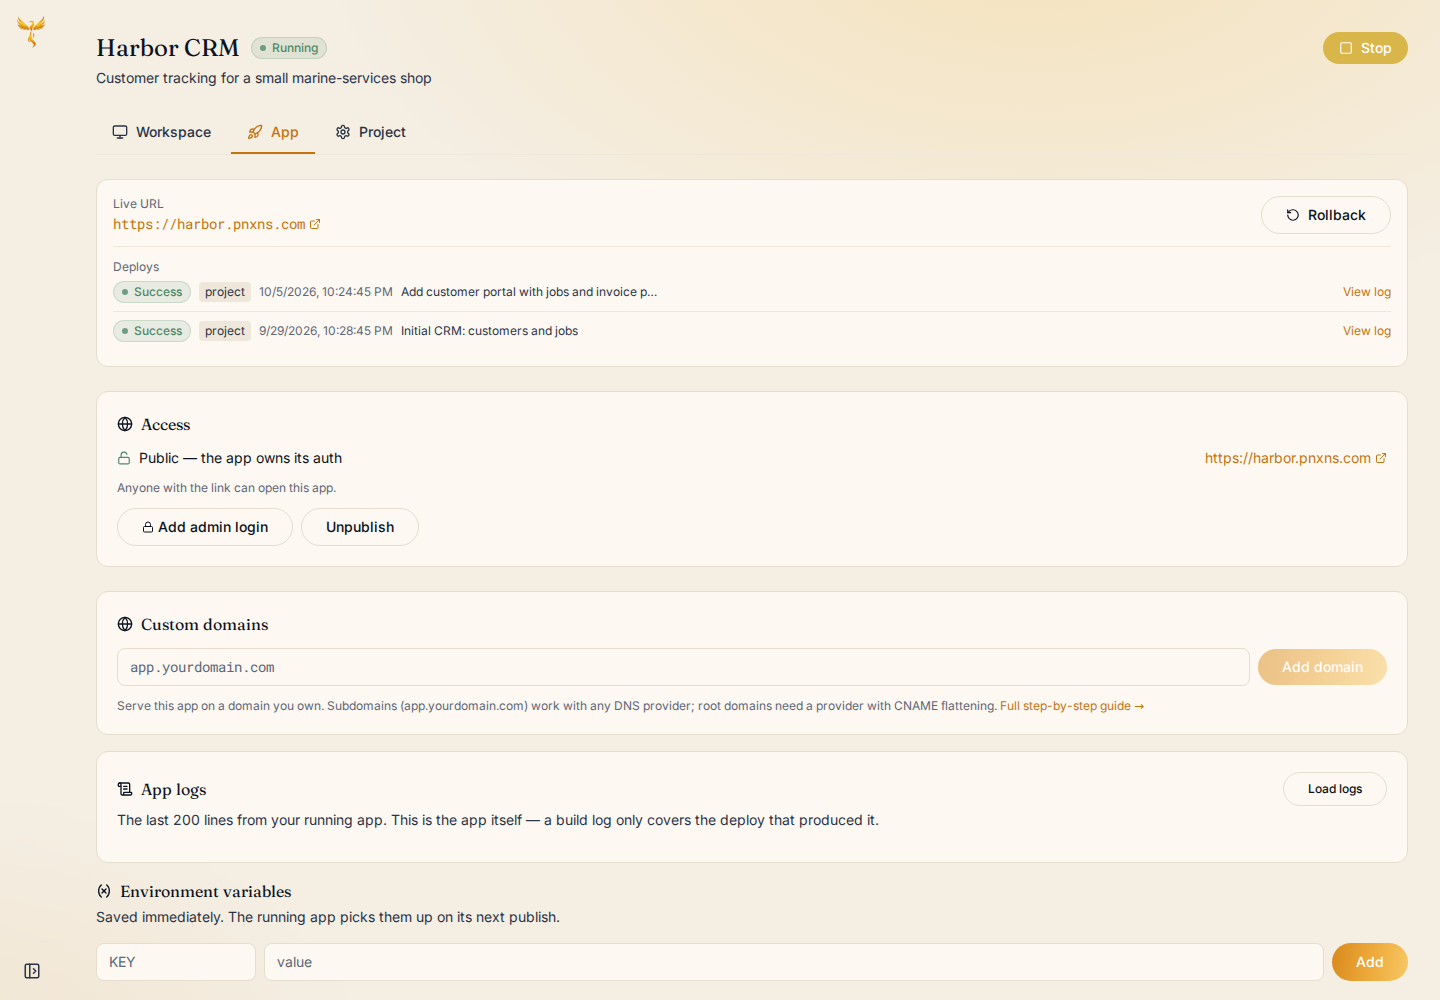
Task: Click the Running status badge
Action: [289, 48]
